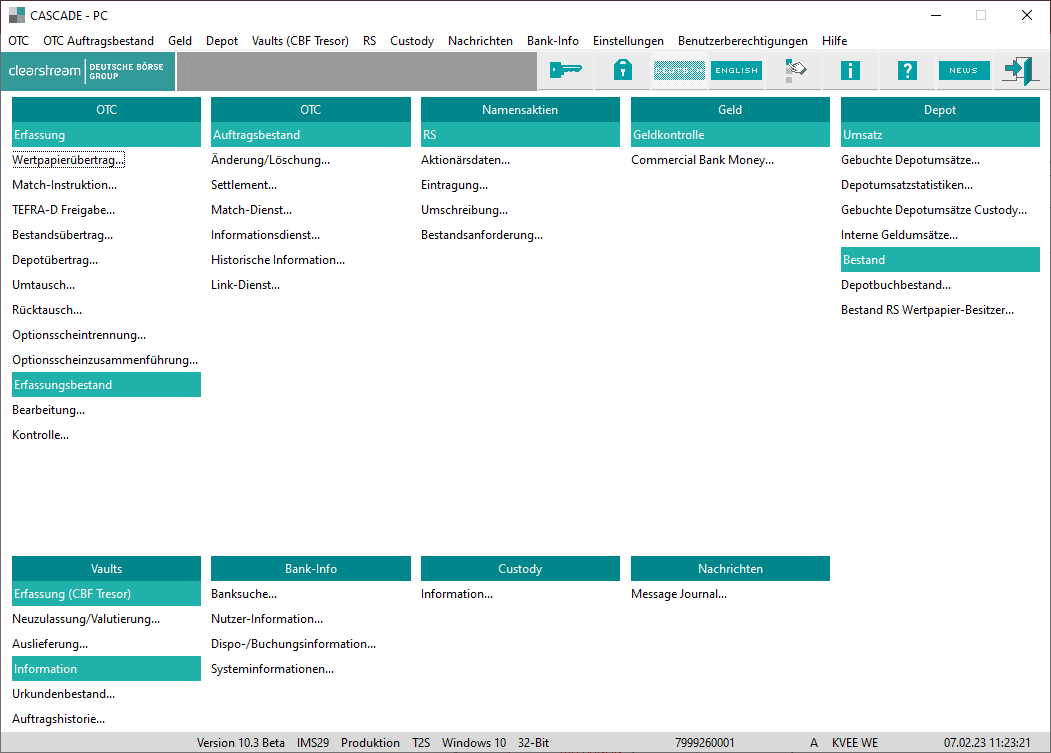Viewport: 1051px width, 753px height.
Task: Select Depotbuchbestand... under Bestand
Action: point(895,285)
